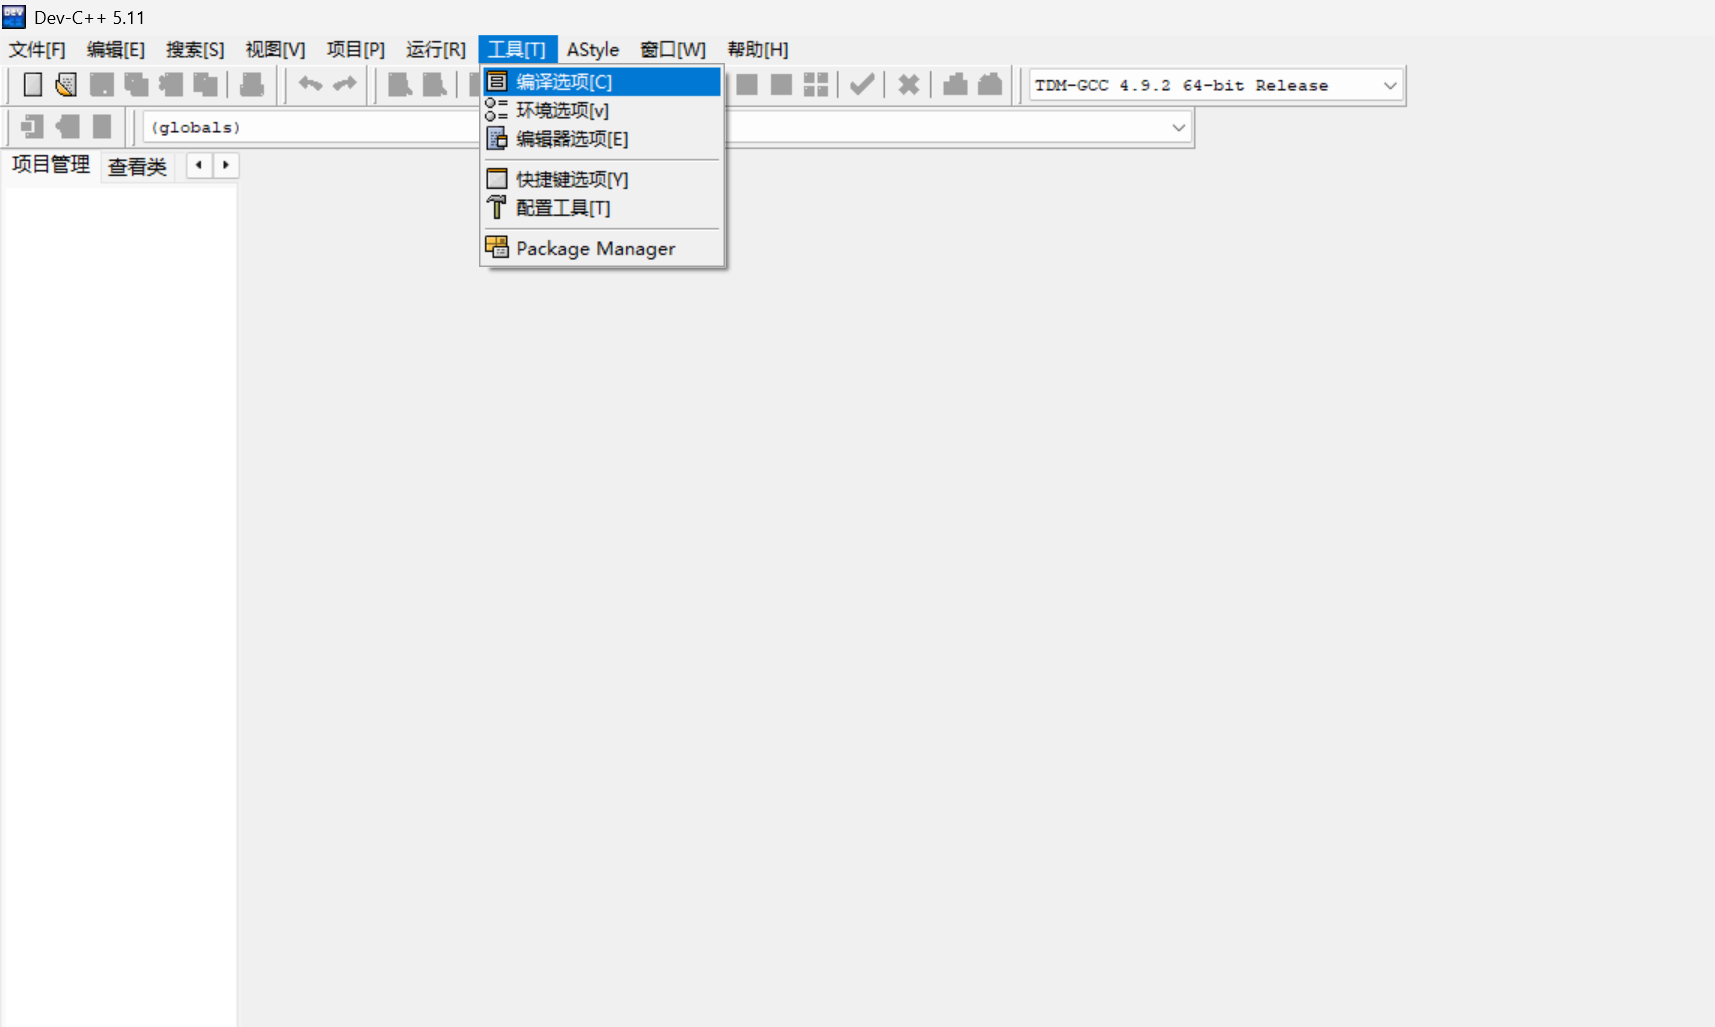Choose 编译选项[C] from the Tools menu

pos(602,82)
